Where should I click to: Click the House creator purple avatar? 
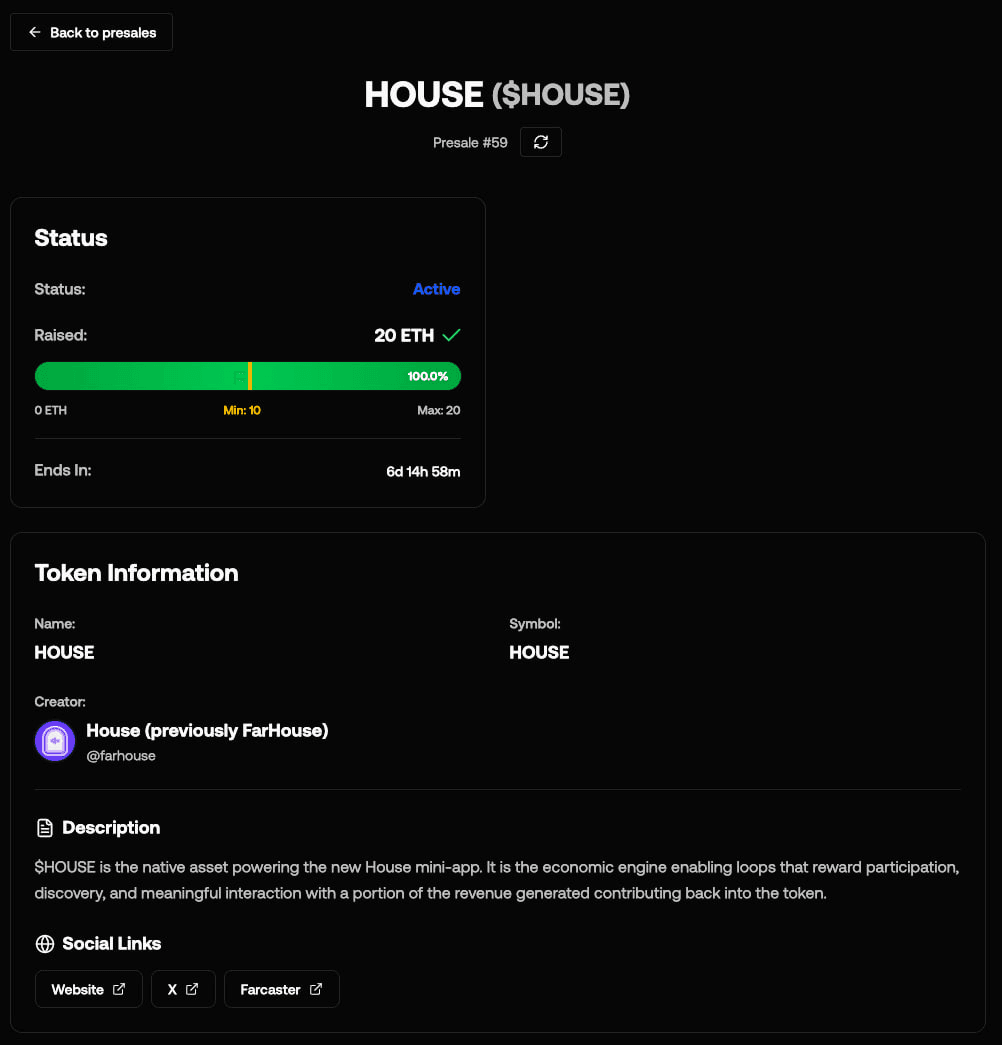click(55, 741)
